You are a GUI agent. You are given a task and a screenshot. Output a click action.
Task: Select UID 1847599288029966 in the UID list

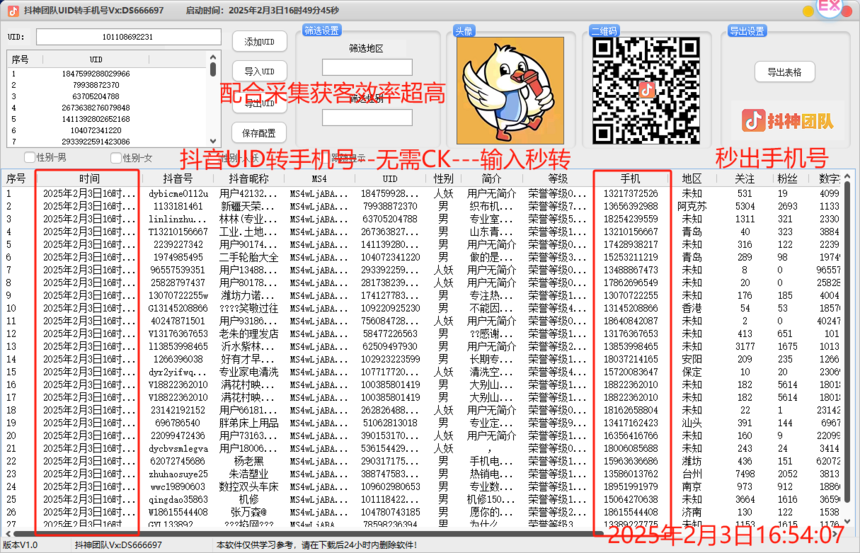point(95,74)
